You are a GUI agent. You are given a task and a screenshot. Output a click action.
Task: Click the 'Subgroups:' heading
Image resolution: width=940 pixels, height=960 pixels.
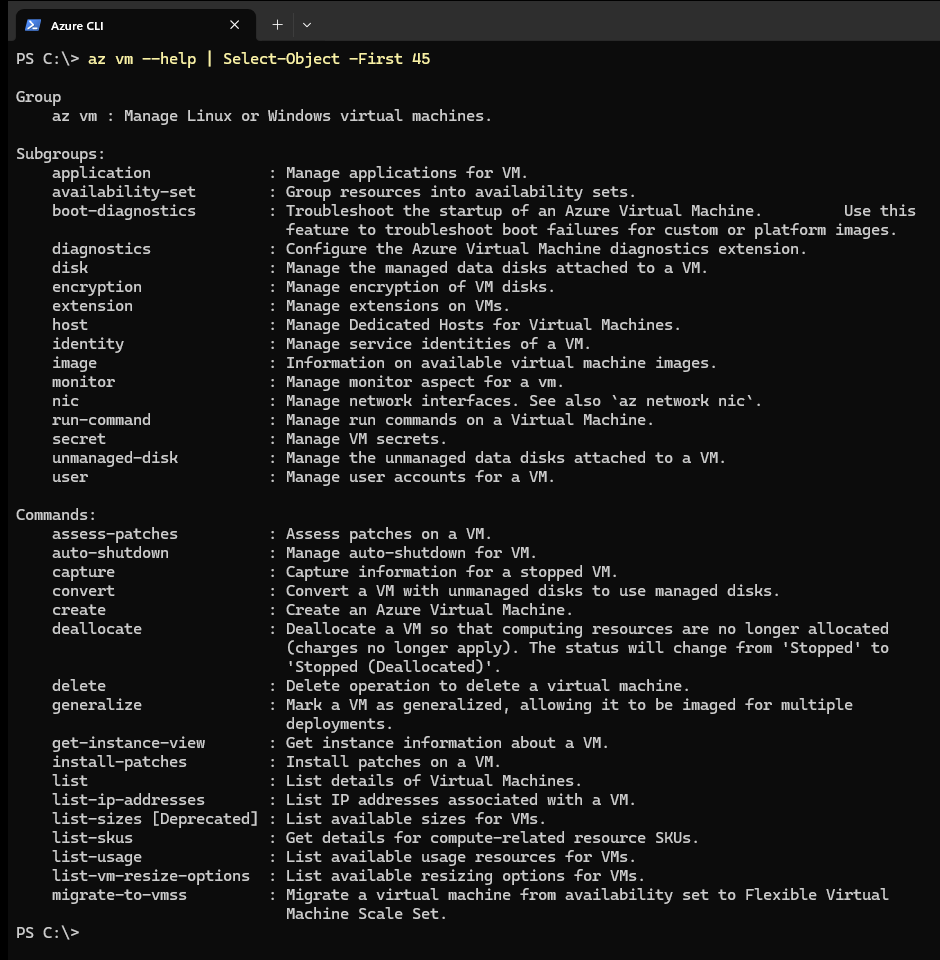61,154
